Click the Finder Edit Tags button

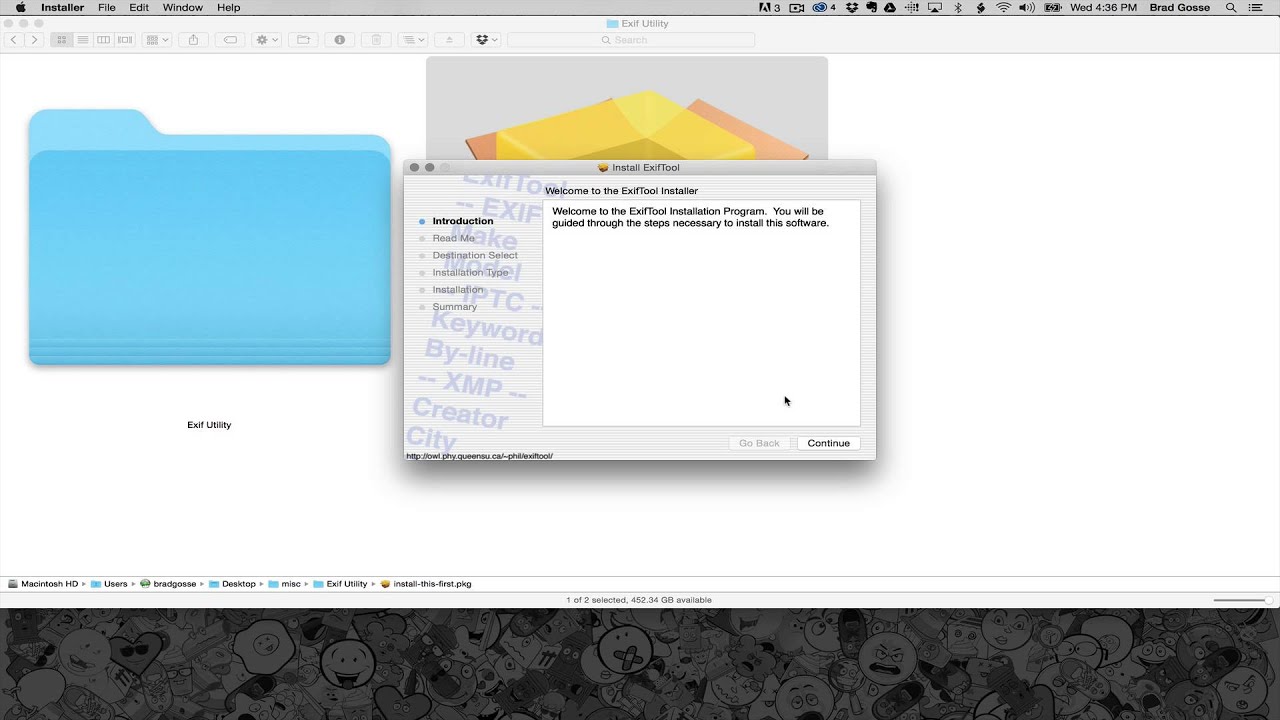[230, 40]
